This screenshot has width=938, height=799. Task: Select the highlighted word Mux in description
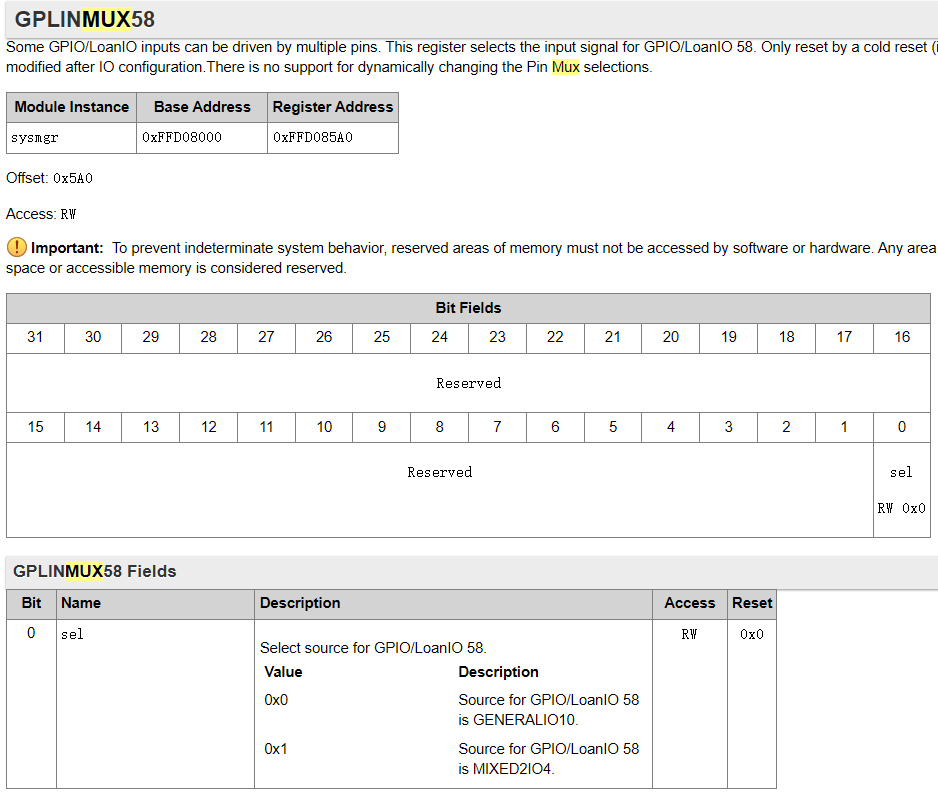click(565, 67)
